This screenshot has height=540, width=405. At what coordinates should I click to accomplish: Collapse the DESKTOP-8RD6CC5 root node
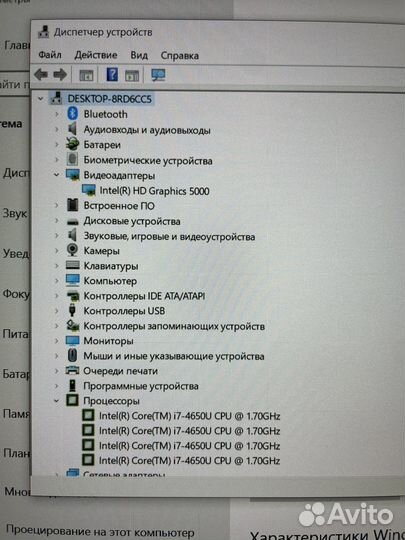[40, 99]
